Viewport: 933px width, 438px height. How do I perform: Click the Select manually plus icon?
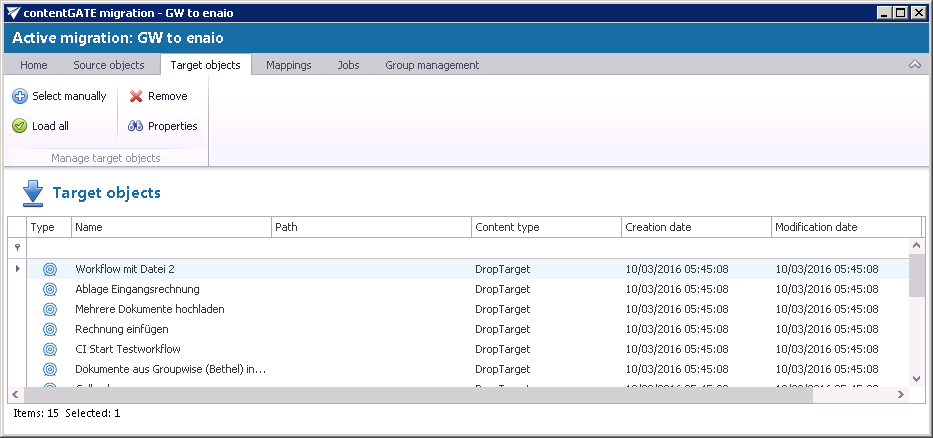(x=20, y=96)
